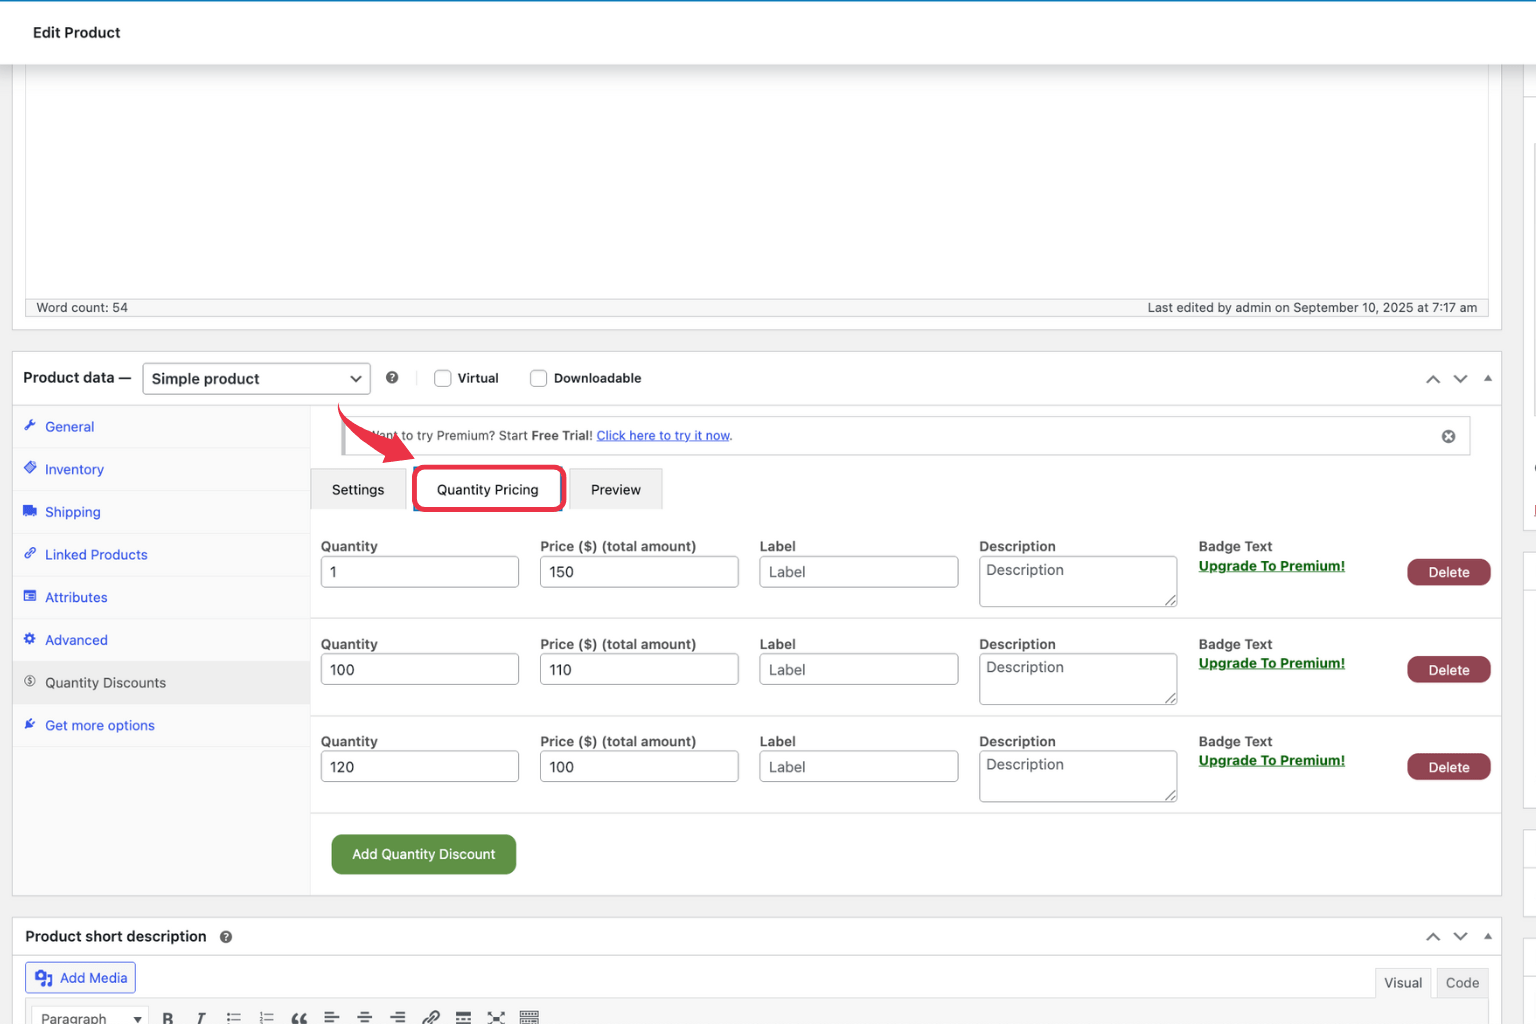The image size is (1536, 1024).
Task: Enable the Virtual product checkbox
Action: click(x=443, y=378)
